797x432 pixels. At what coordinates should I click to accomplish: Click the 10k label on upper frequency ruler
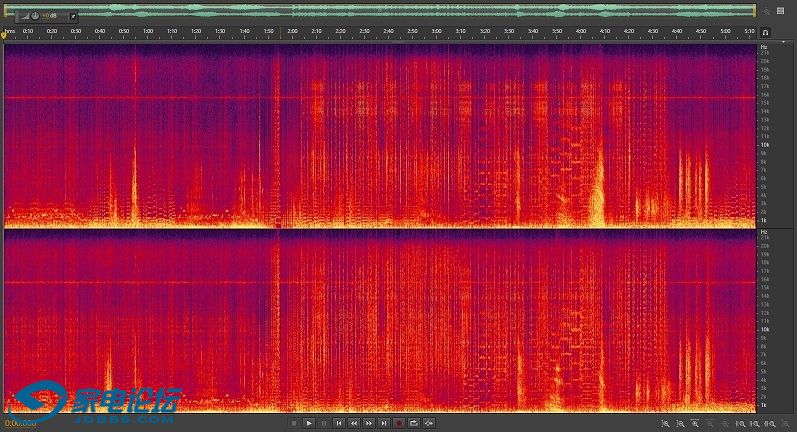point(764,145)
